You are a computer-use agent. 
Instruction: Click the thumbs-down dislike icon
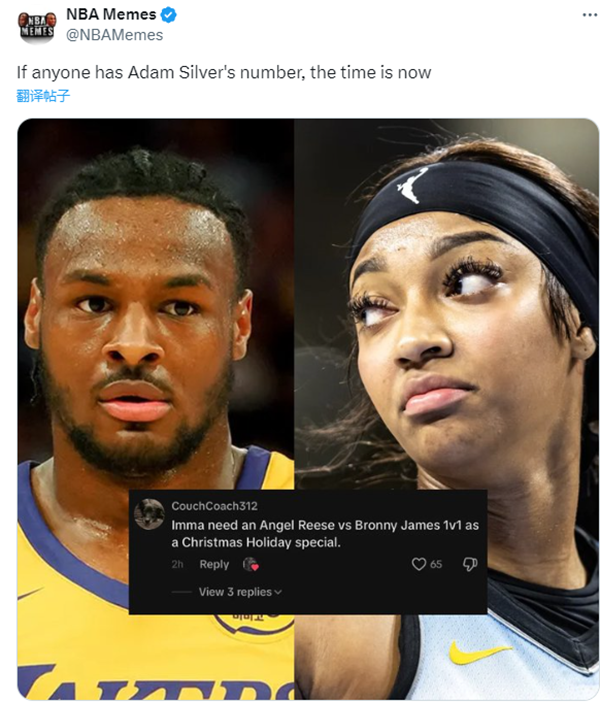(x=470, y=564)
